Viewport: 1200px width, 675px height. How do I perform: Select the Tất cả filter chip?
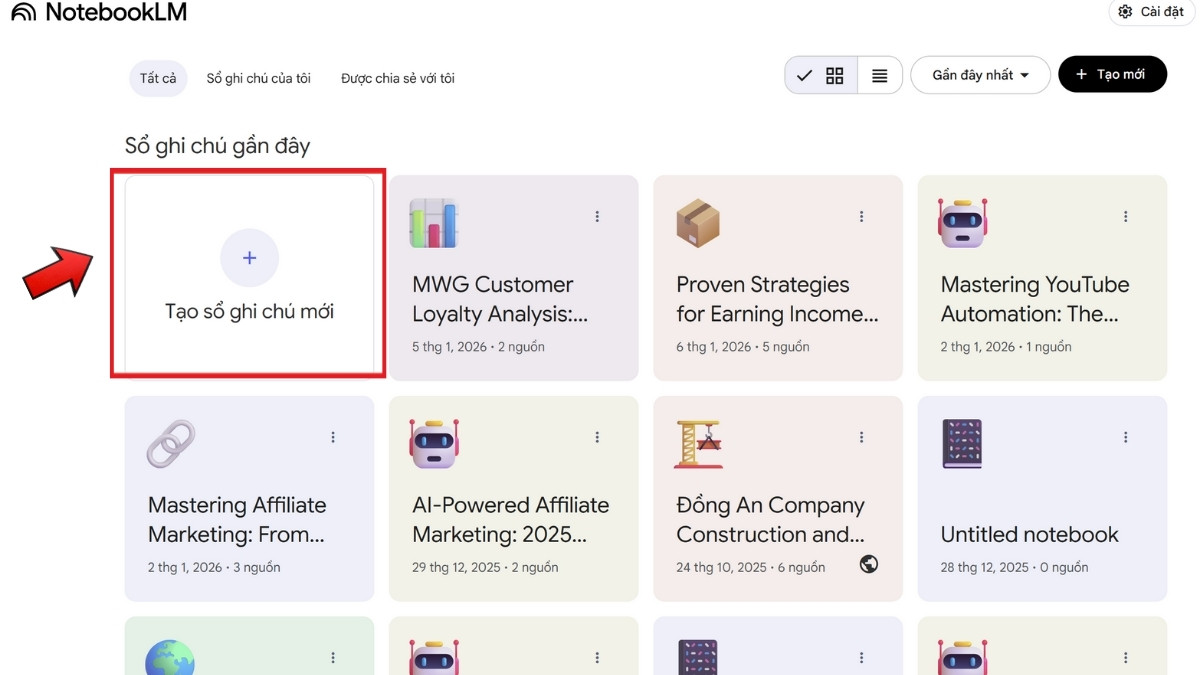coord(158,78)
